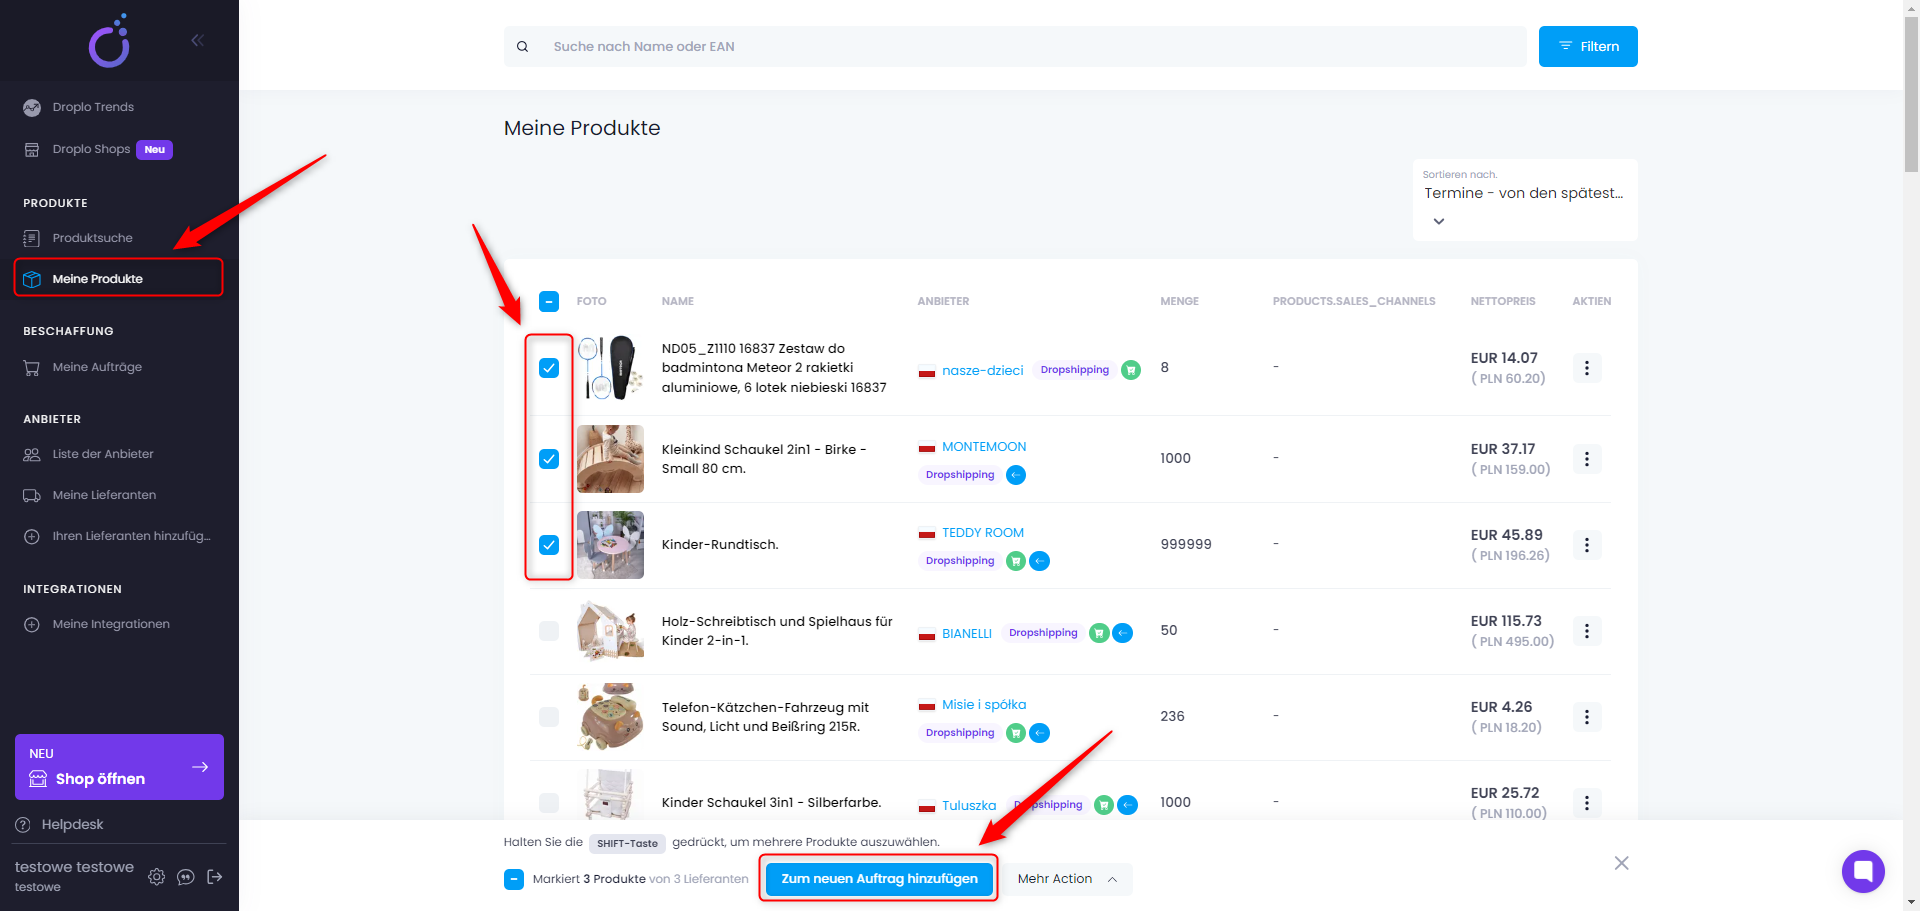Click the Holz-Schreibtisch product thumbnail
The height and width of the screenshot is (911, 1920).
point(610,631)
